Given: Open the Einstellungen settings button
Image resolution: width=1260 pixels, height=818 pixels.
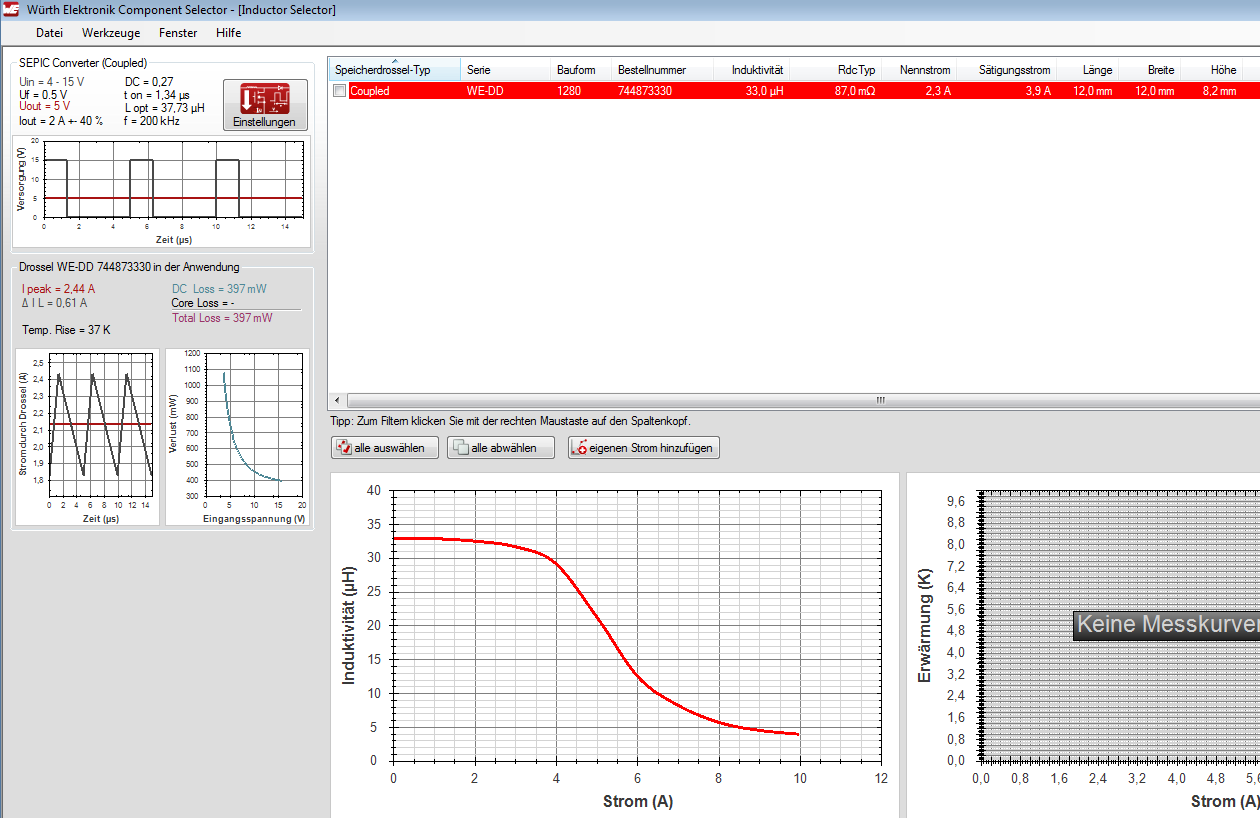Looking at the screenshot, I should tap(265, 105).
